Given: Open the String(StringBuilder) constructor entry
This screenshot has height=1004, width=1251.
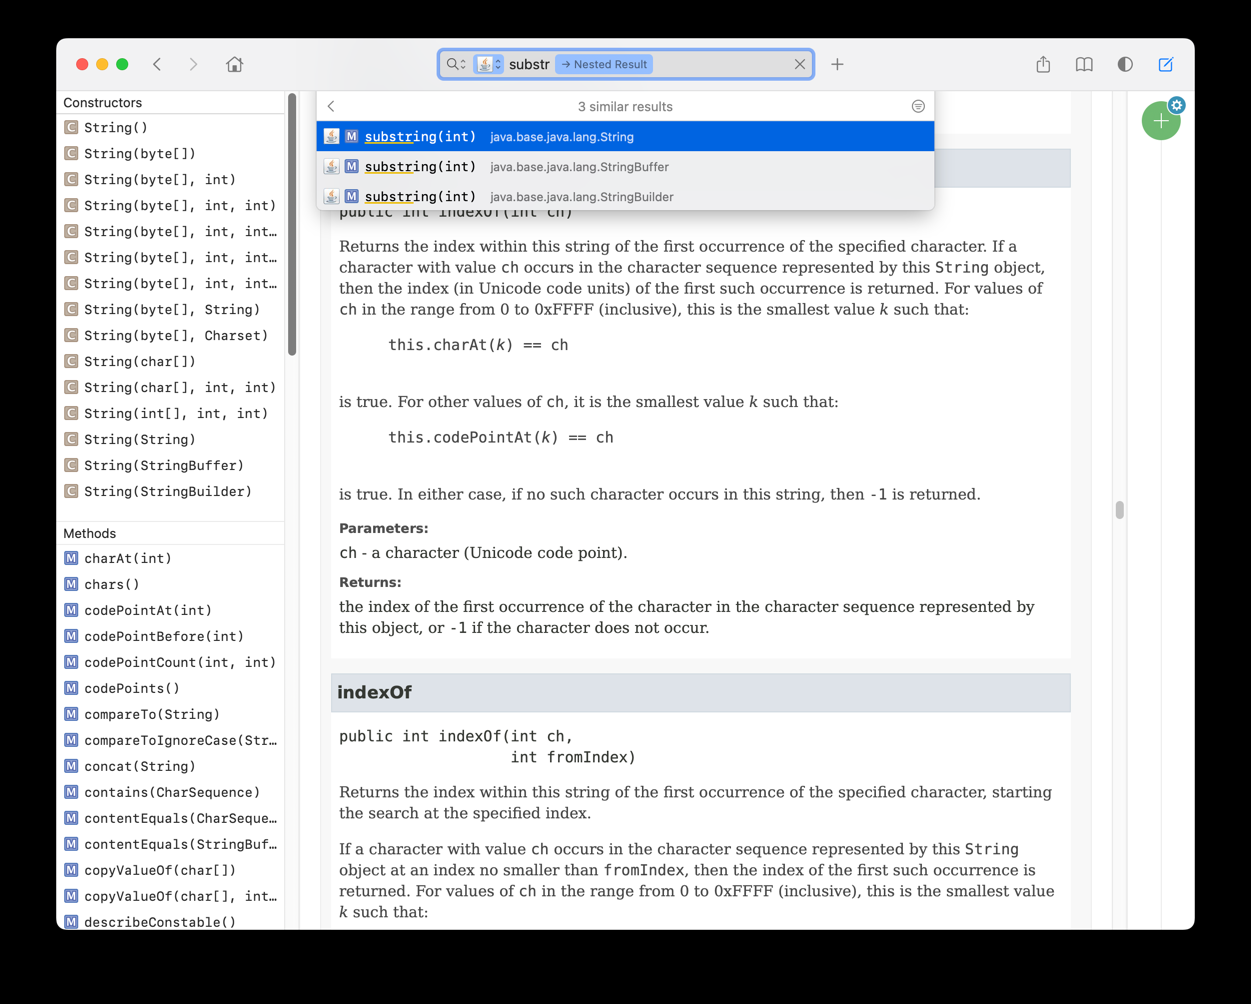Looking at the screenshot, I should click(168, 491).
